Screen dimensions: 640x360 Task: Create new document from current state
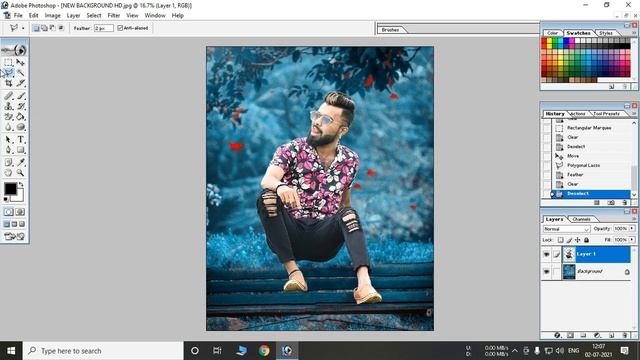coord(597,202)
